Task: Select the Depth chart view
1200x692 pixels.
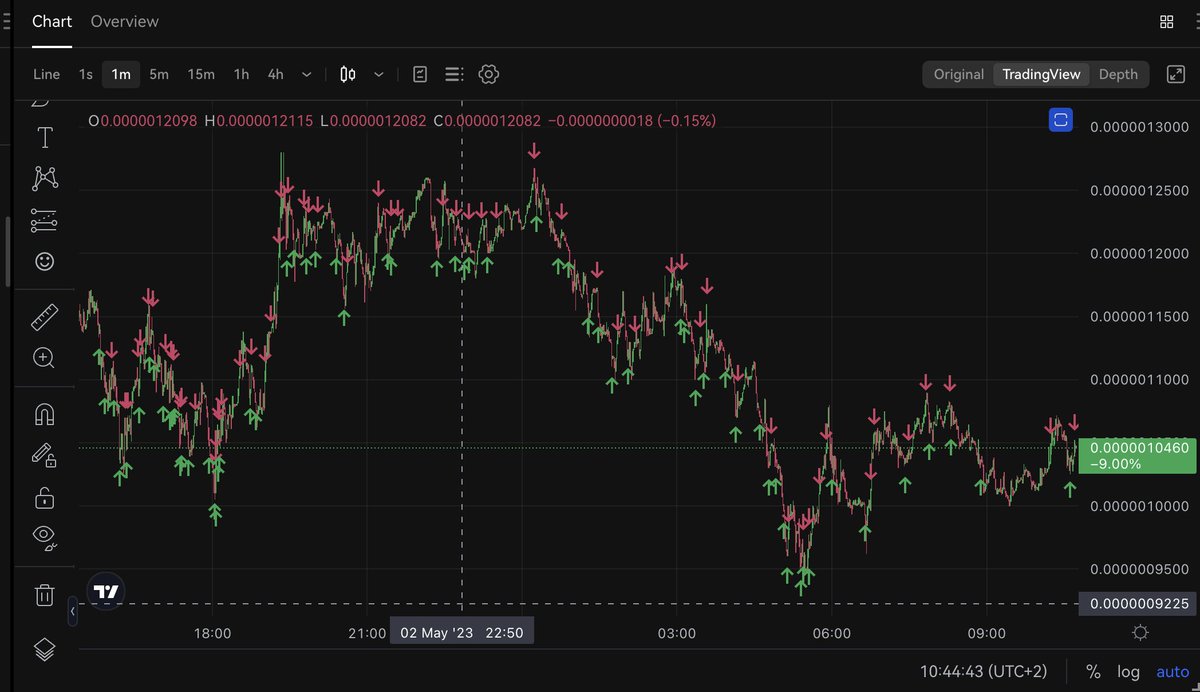Action: (x=1118, y=74)
